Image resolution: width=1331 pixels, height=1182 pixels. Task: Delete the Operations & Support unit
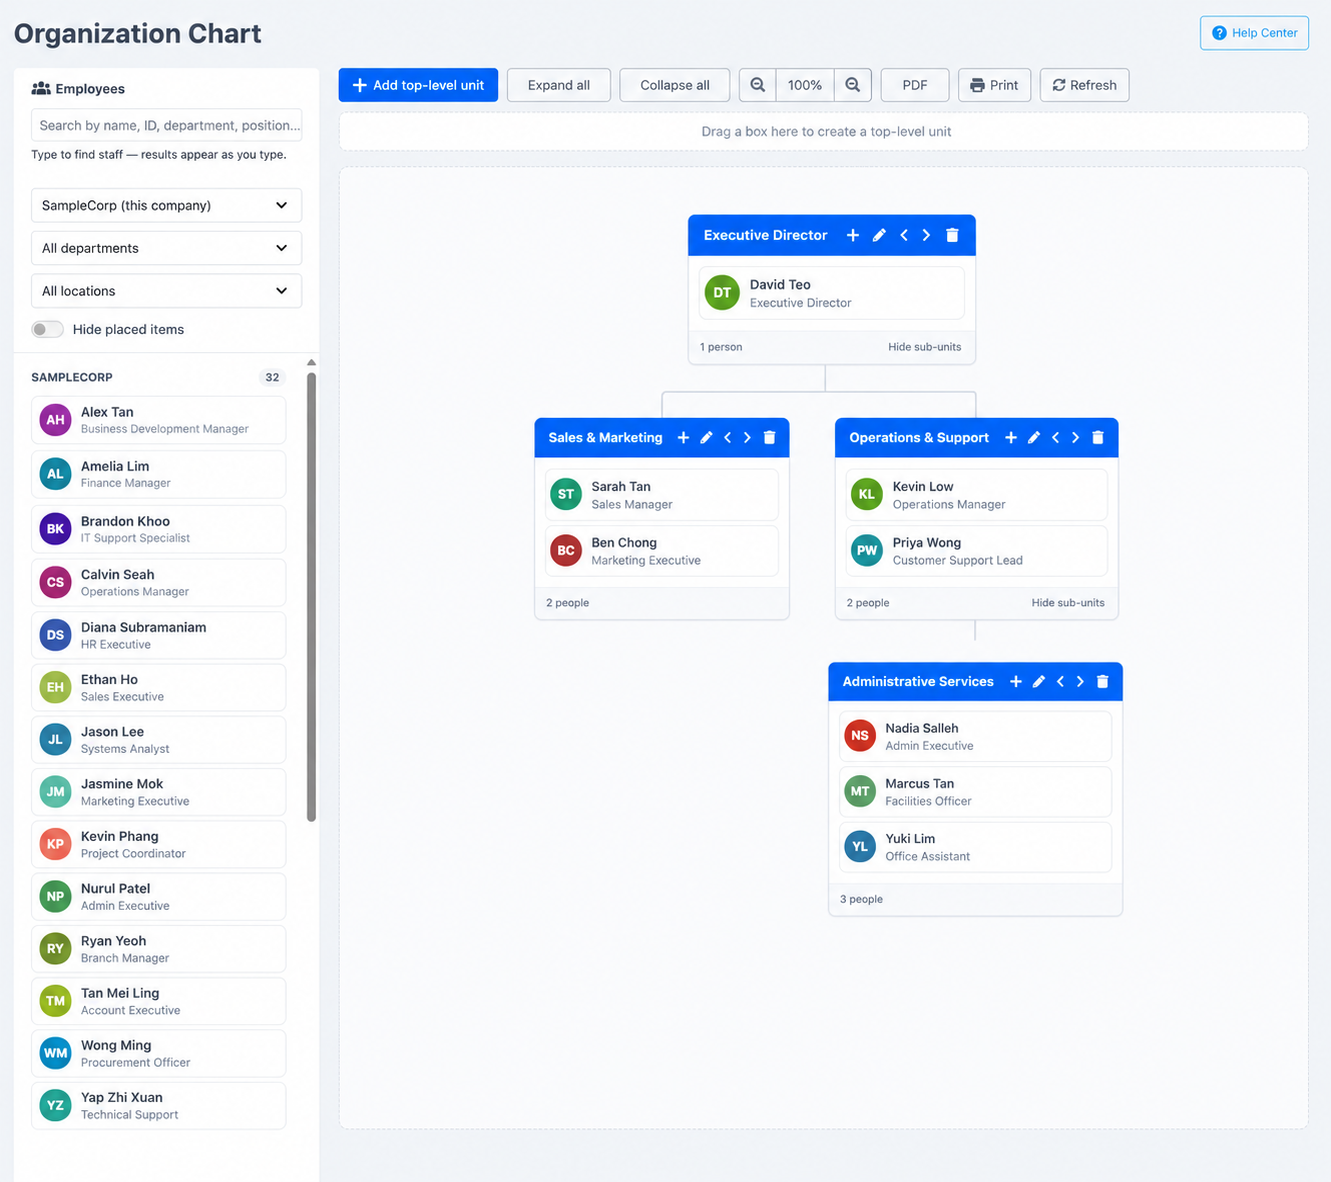1098,438
